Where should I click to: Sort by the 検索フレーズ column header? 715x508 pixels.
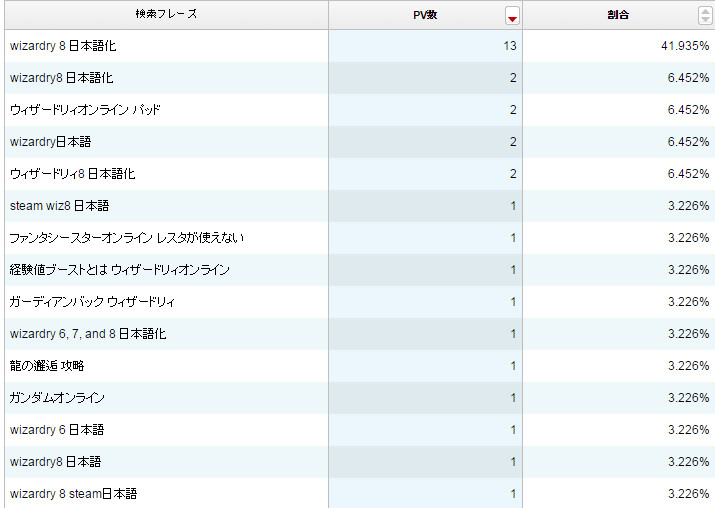coord(166,14)
